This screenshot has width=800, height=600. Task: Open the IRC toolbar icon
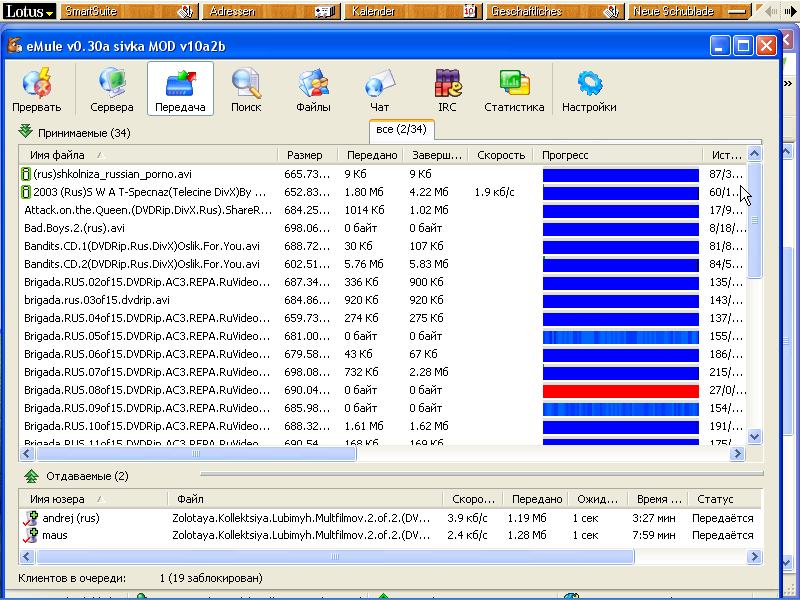(x=447, y=89)
